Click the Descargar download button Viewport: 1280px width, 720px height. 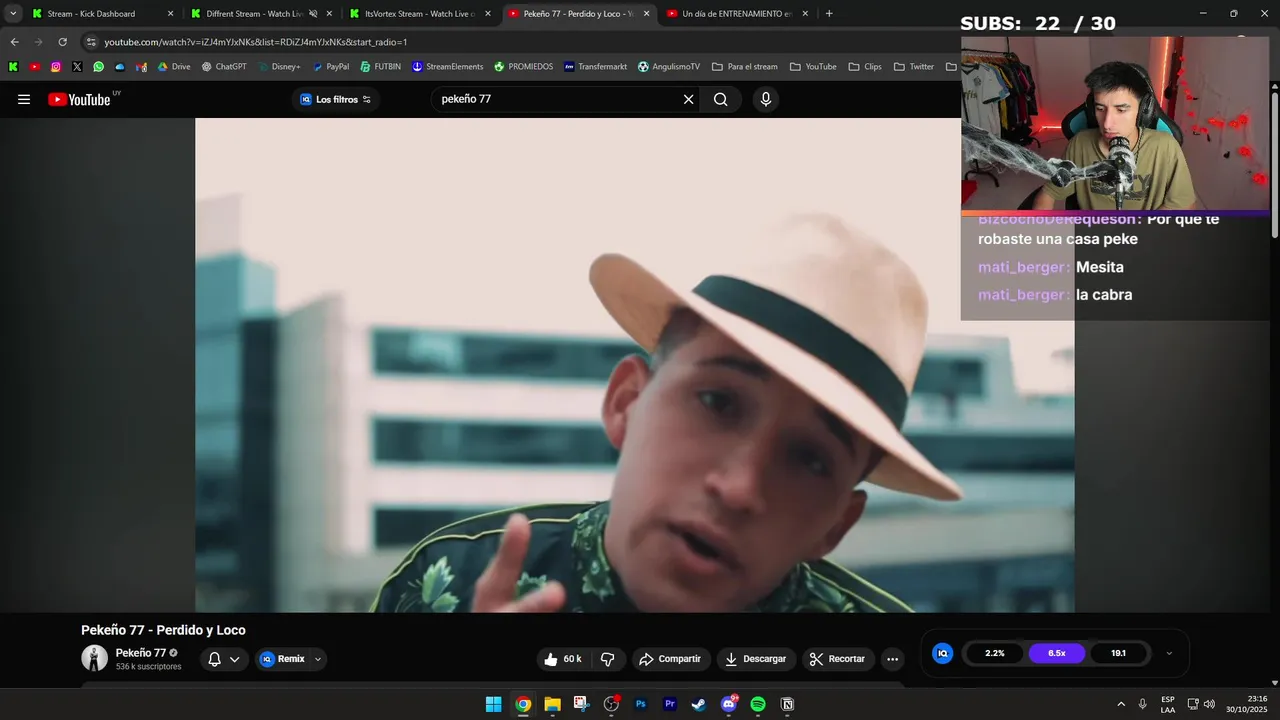(x=755, y=659)
